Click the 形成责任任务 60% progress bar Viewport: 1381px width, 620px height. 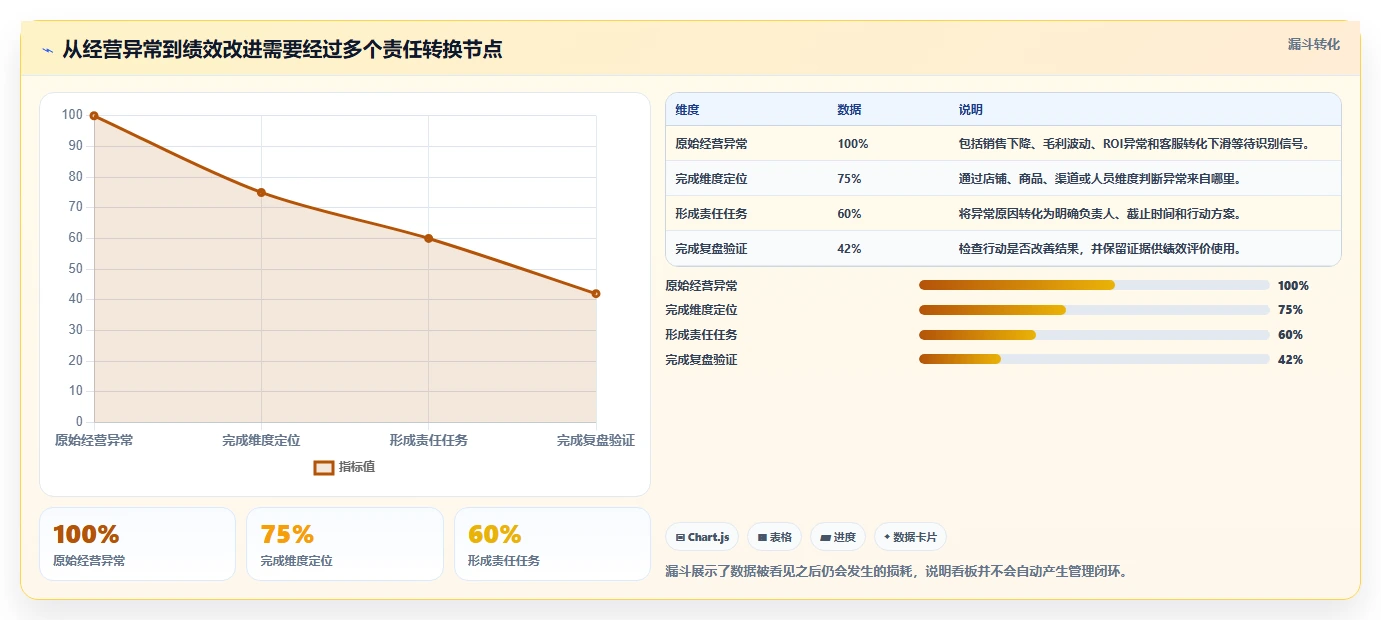(x=1094, y=335)
